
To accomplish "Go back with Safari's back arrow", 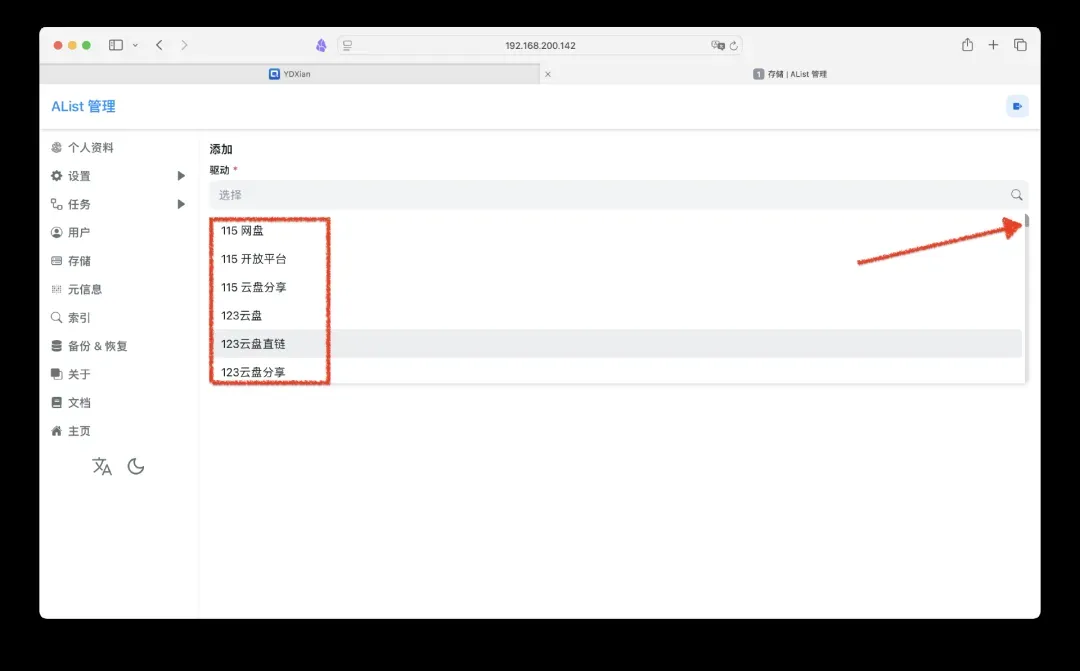I will (x=159, y=45).
